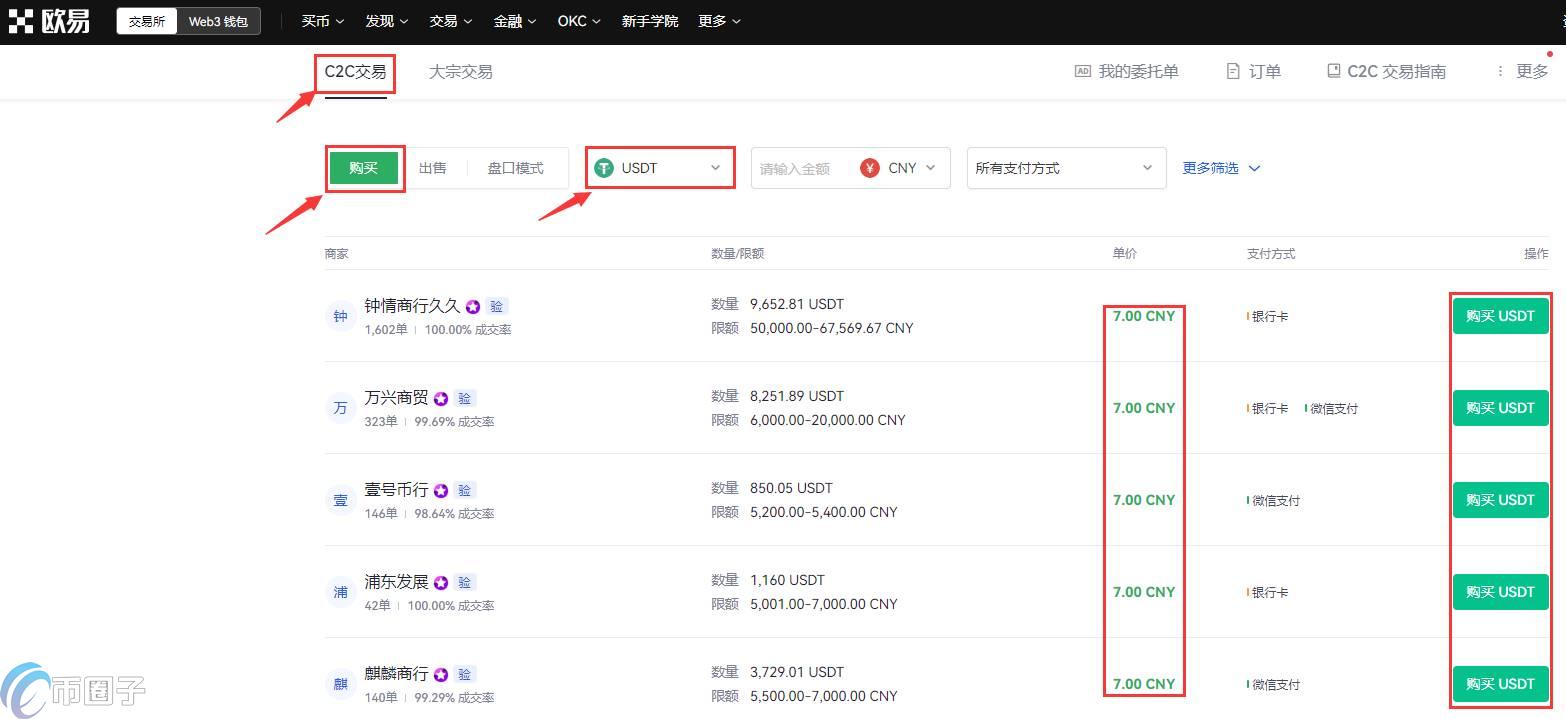Switch to the 大宗交易 tab
Screen dimensions: 1566x719
coord(460,72)
